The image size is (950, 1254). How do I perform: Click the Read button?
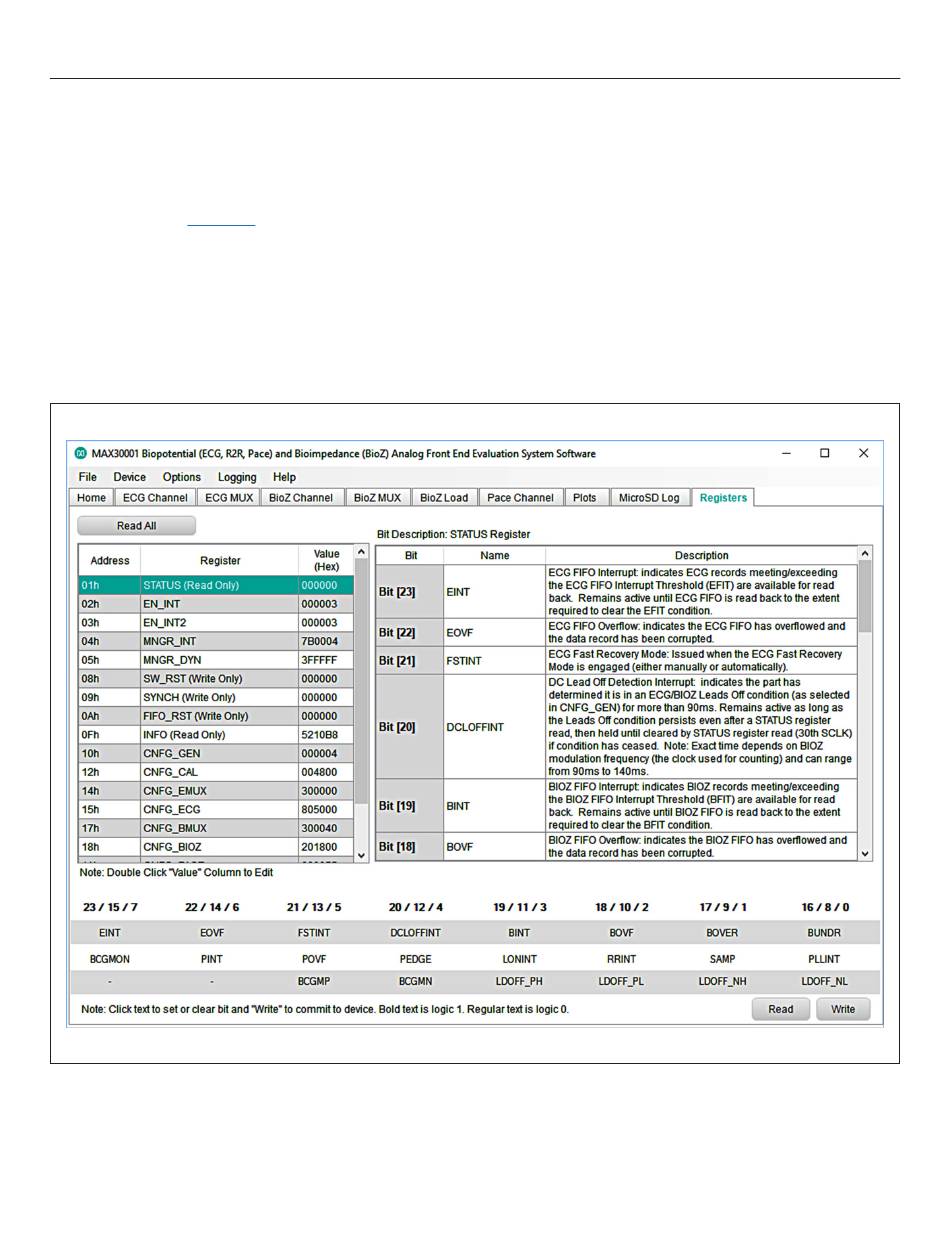(x=781, y=1009)
